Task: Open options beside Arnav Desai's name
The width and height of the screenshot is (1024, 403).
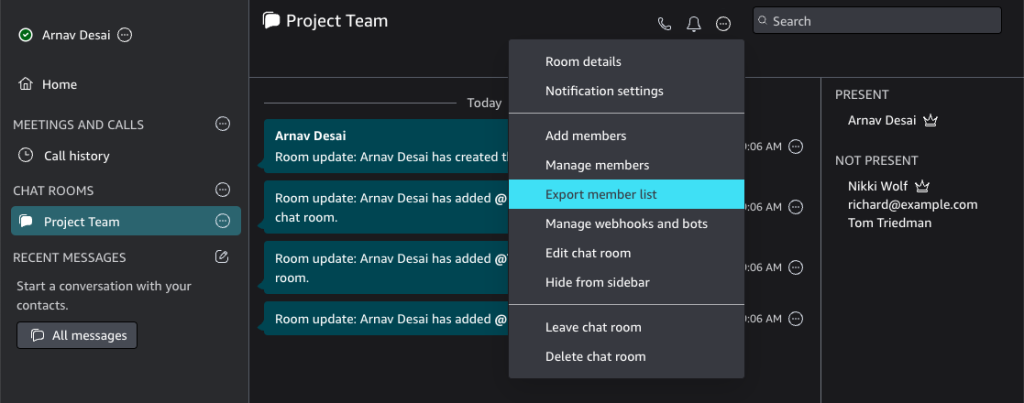Action: [125, 35]
